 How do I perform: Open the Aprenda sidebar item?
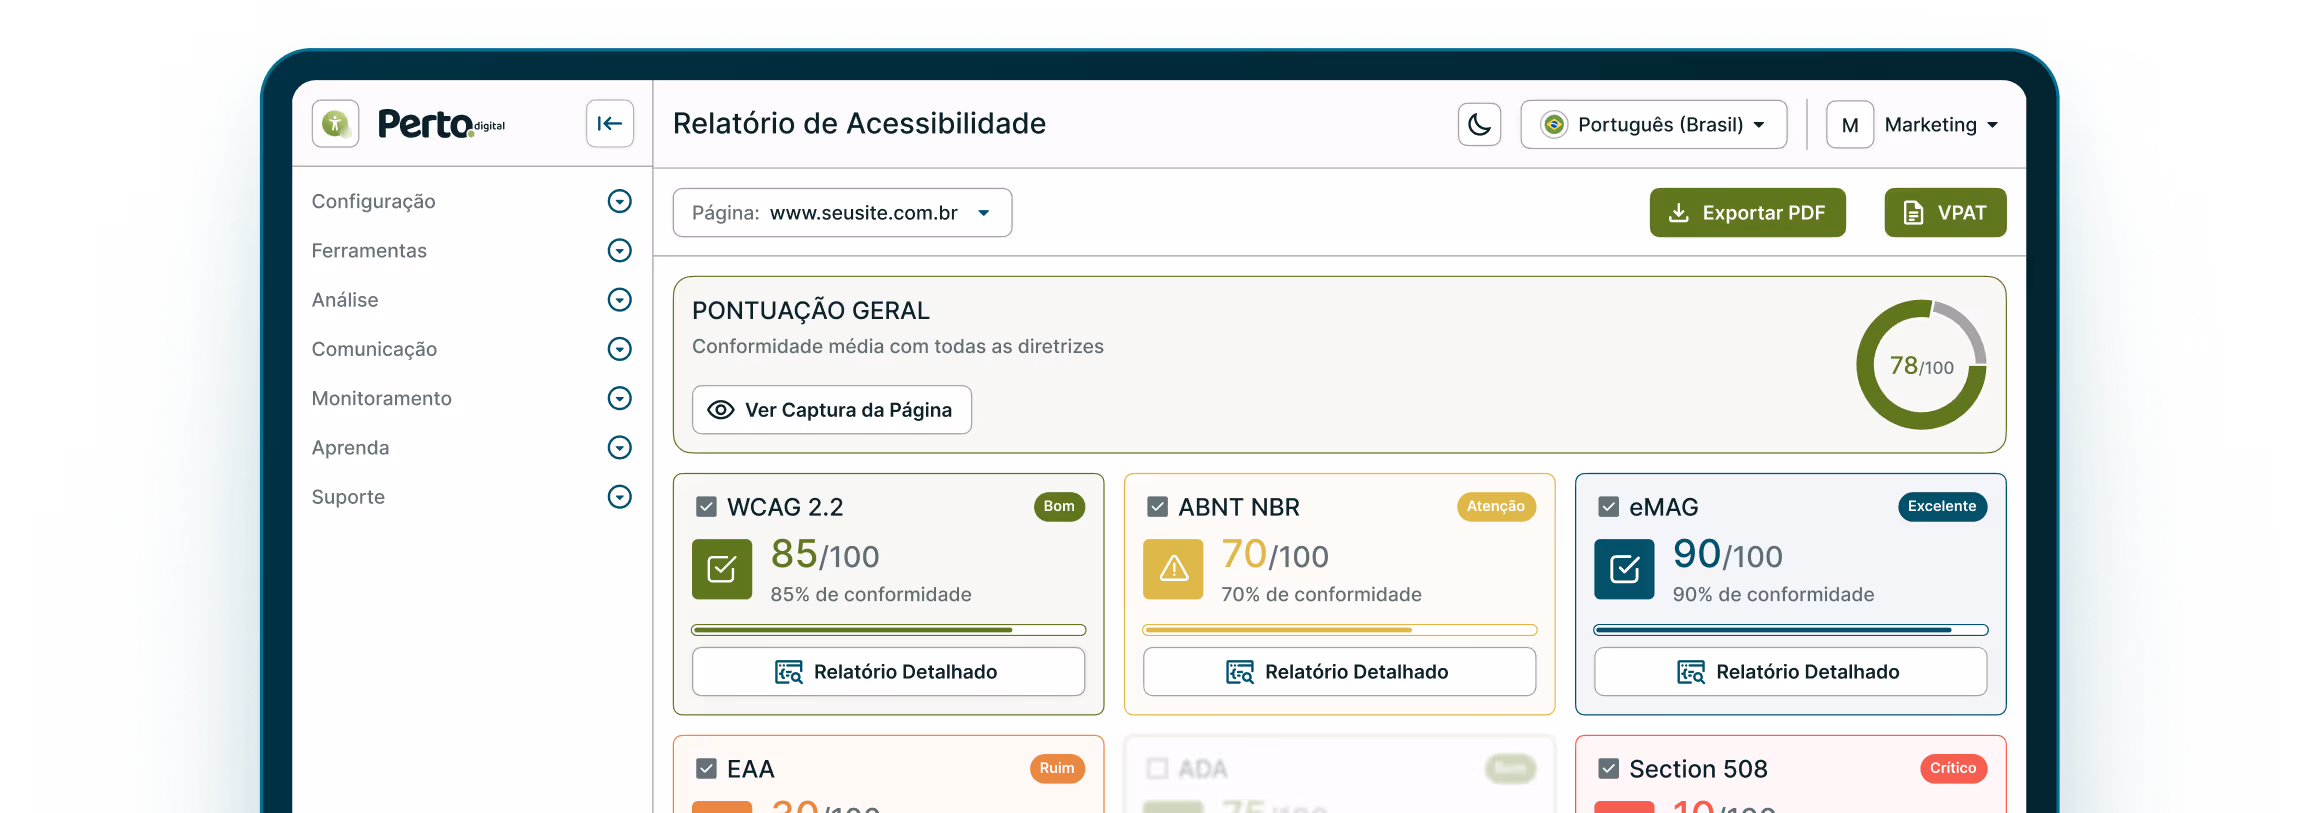pos(350,447)
